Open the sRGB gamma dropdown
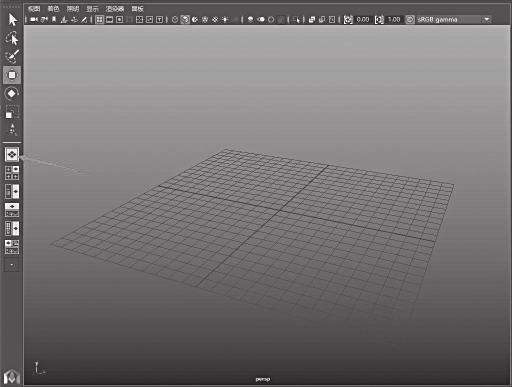 click(x=454, y=20)
